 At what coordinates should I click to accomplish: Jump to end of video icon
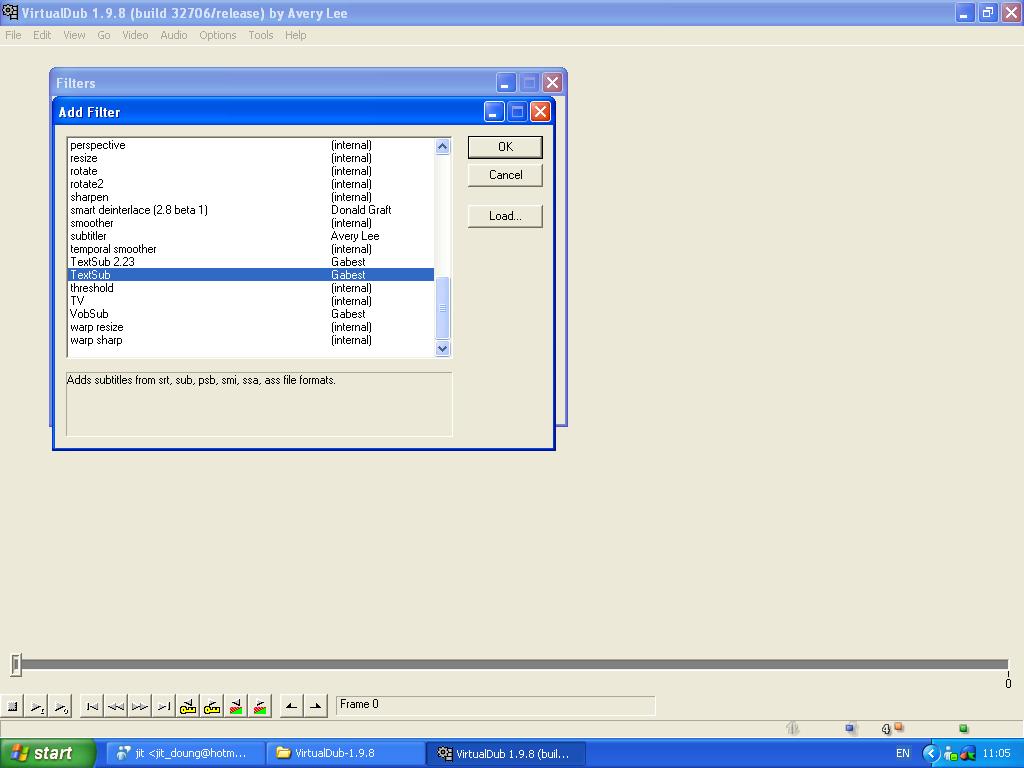pos(164,706)
